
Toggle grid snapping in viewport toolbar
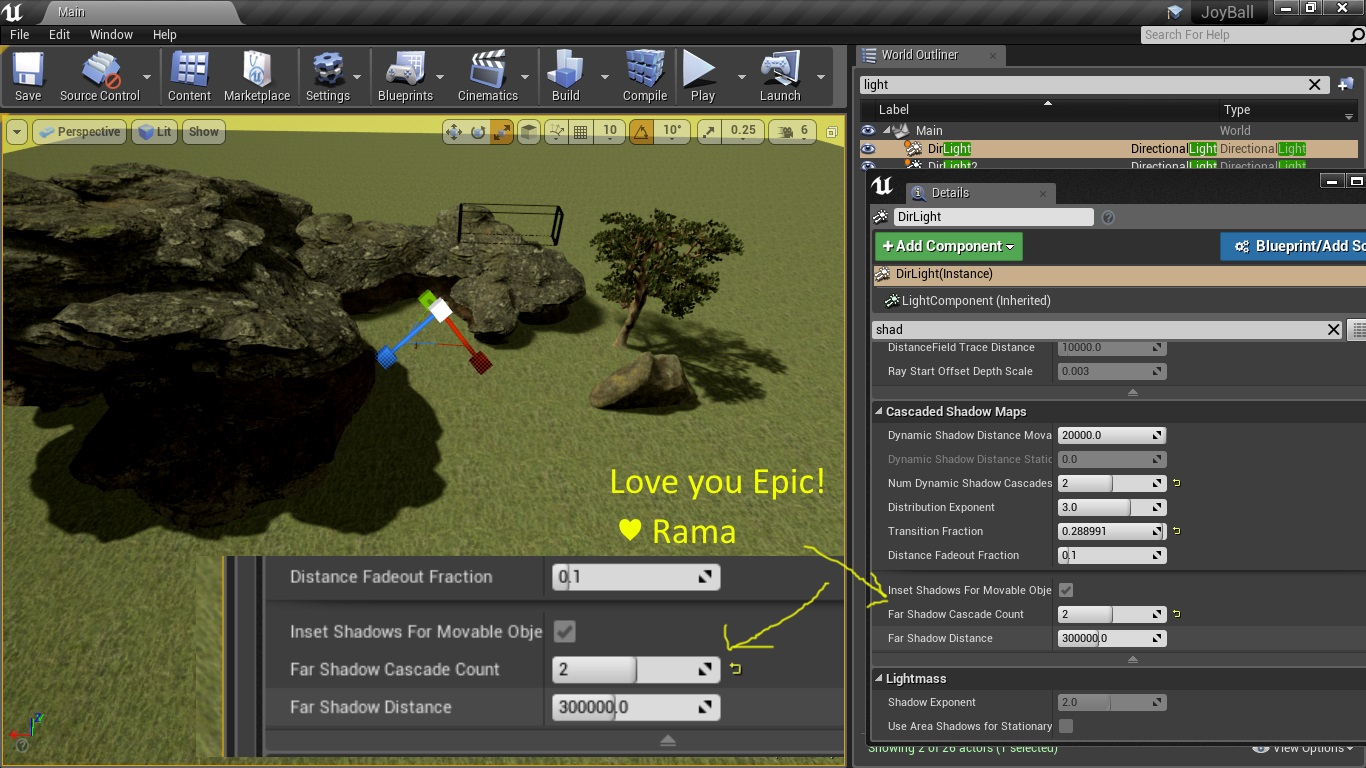click(579, 131)
